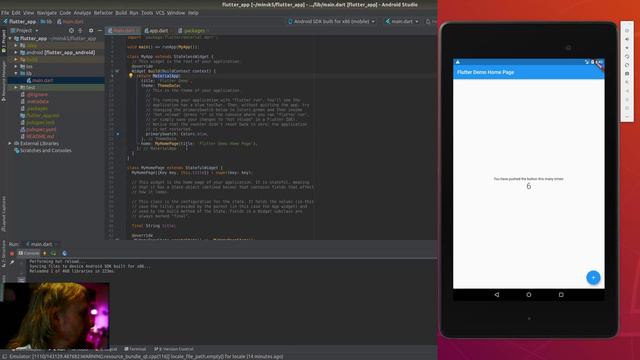Click the green hot restart icon
The width and height of the screenshot is (640, 360).
tap(53, 253)
